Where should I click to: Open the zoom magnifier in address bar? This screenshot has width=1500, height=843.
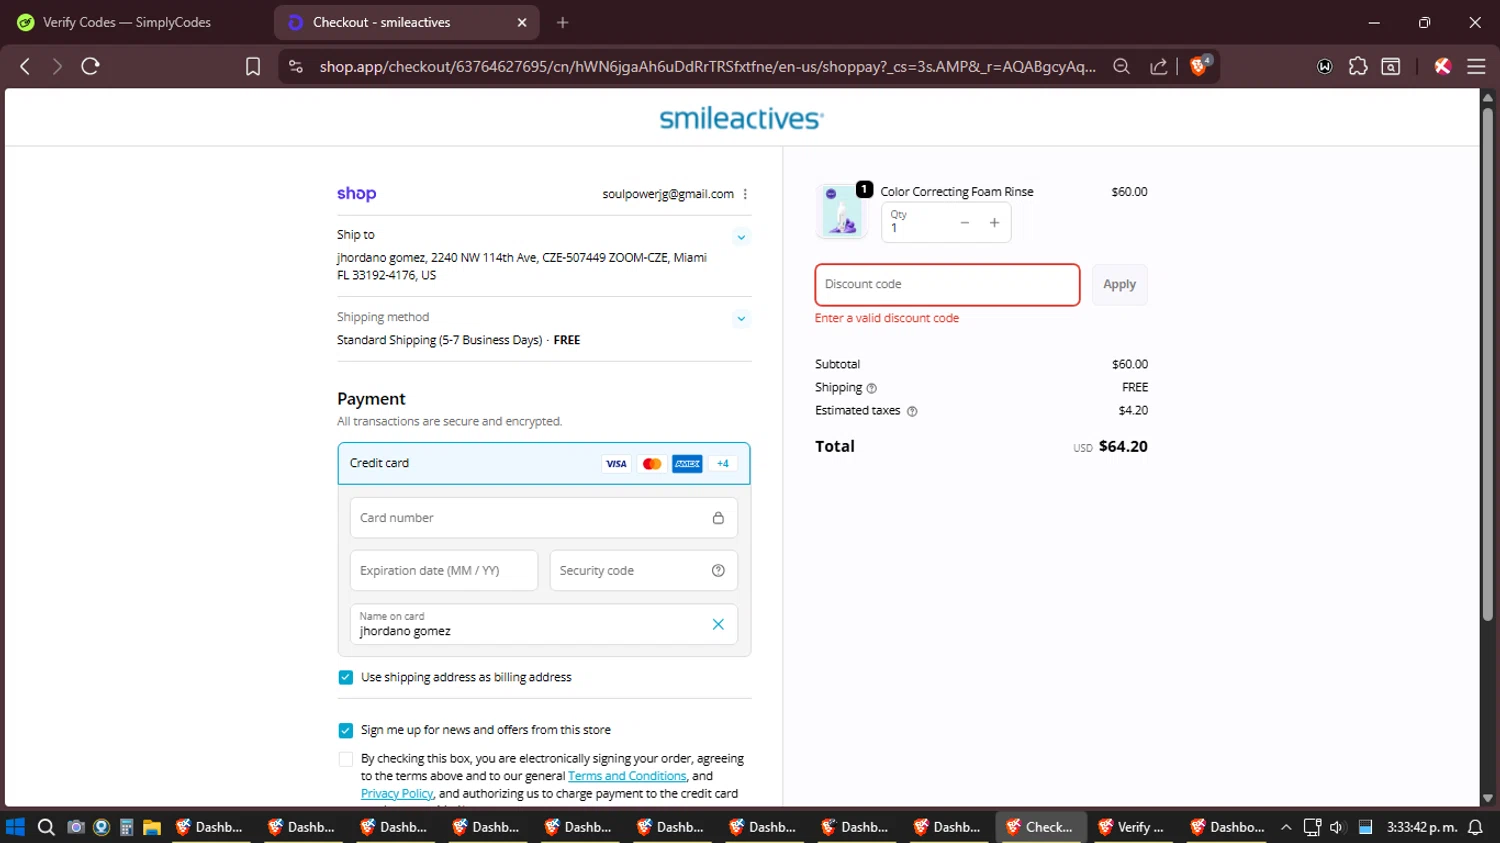[x=1122, y=66]
